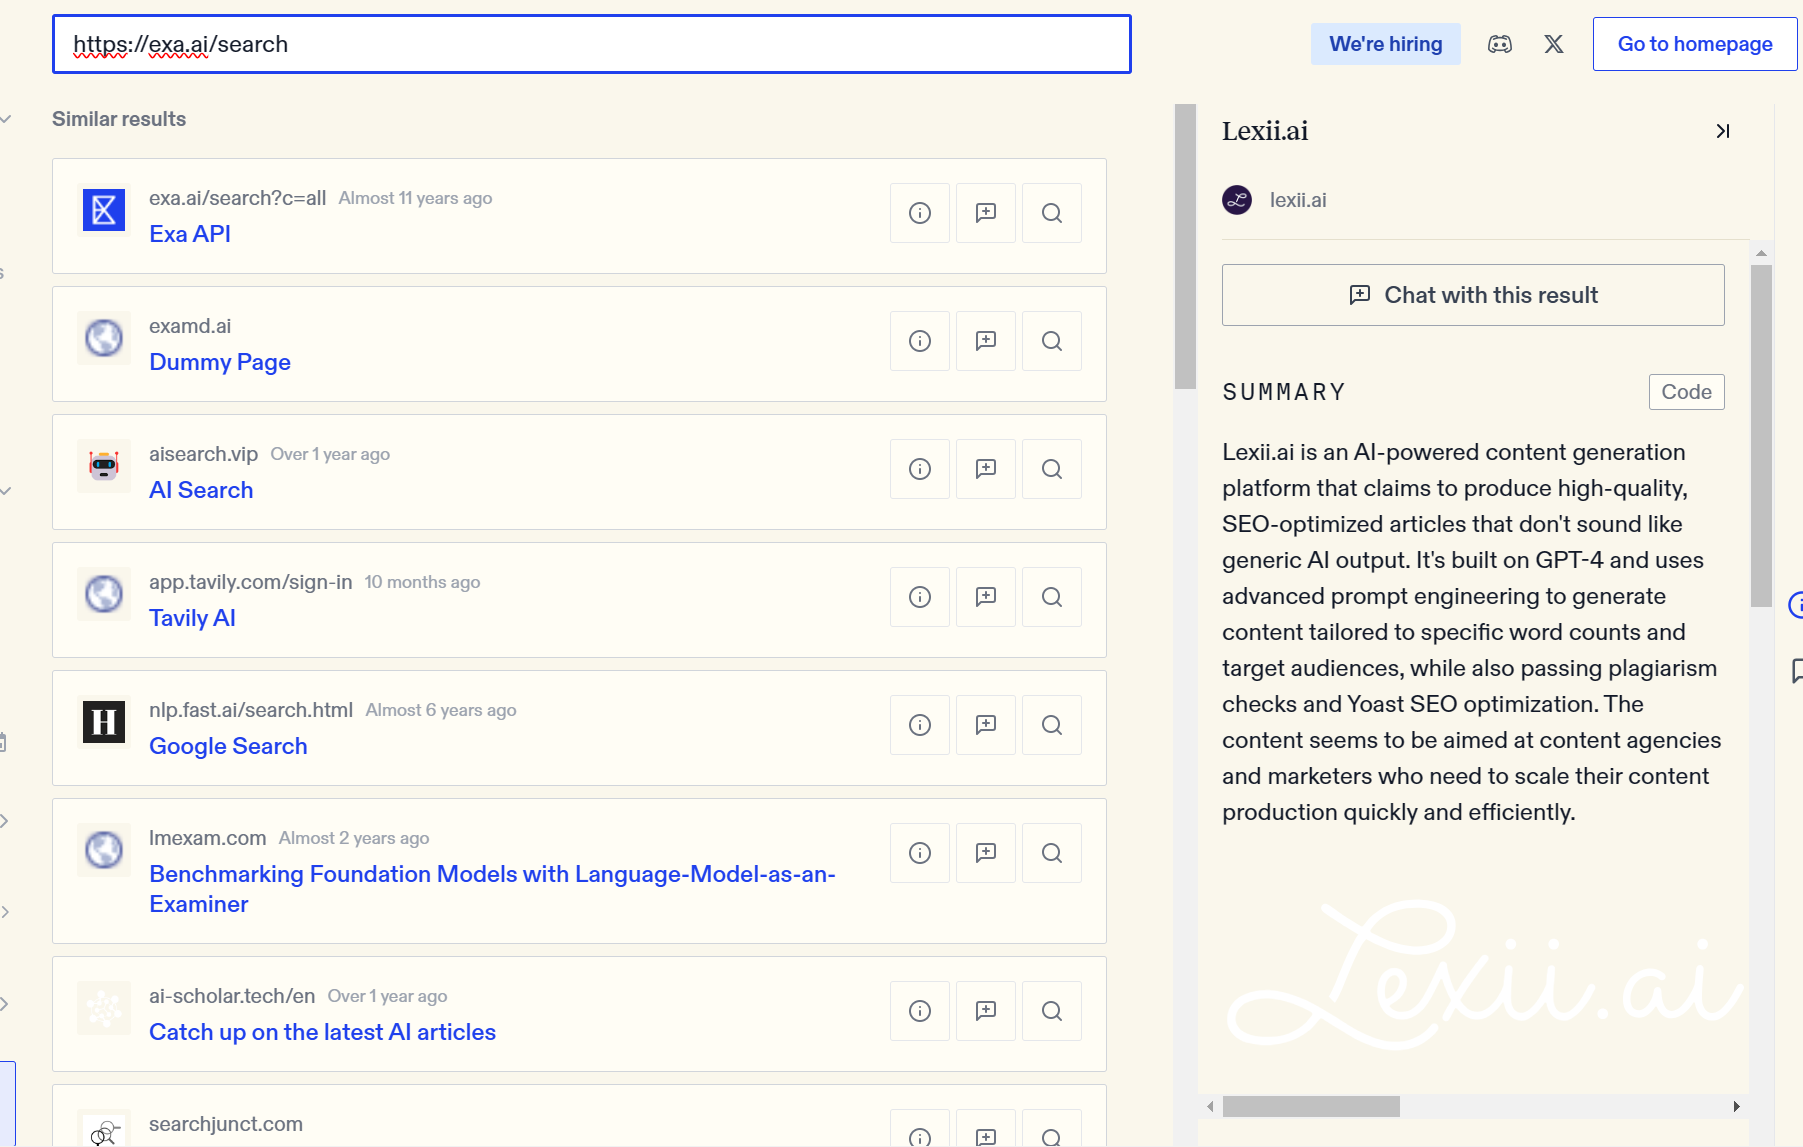Image resolution: width=1803 pixels, height=1147 pixels.
Task: Open info for the Exa API result
Action: point(920,213)
